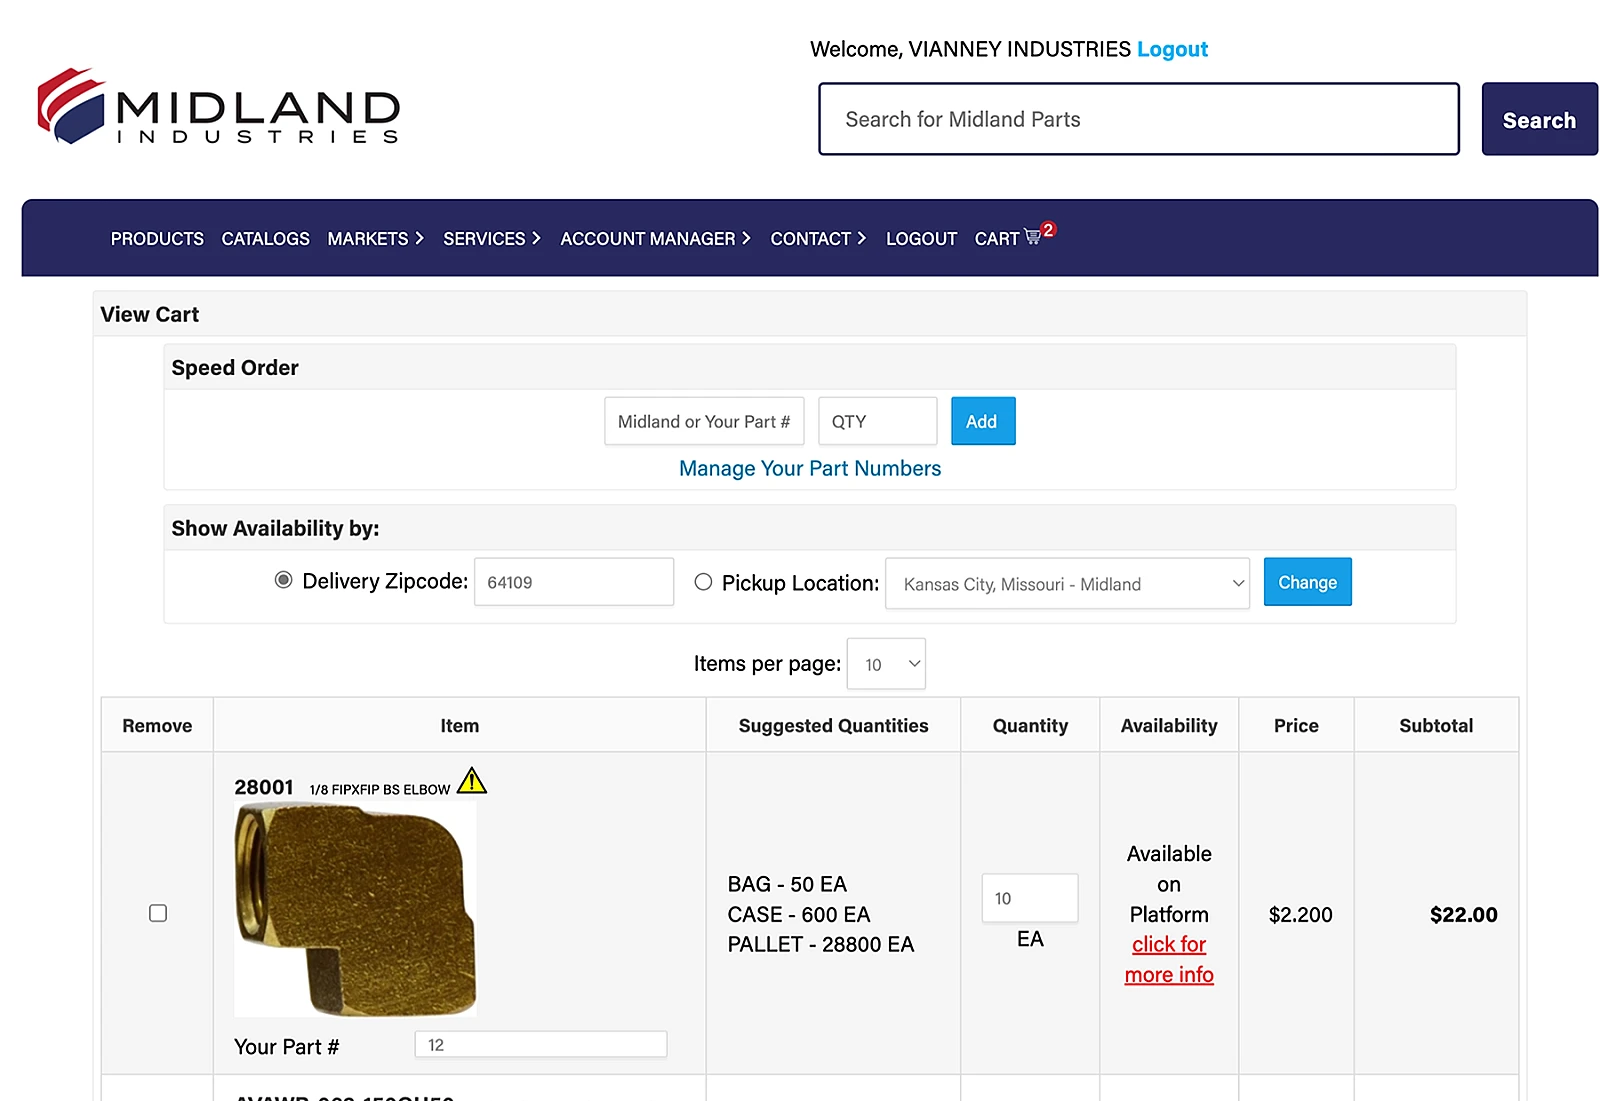This screenshot has height=1101, width=1600.
Task: Open Manage Your Part Numbers
Action: click(809, 468)
